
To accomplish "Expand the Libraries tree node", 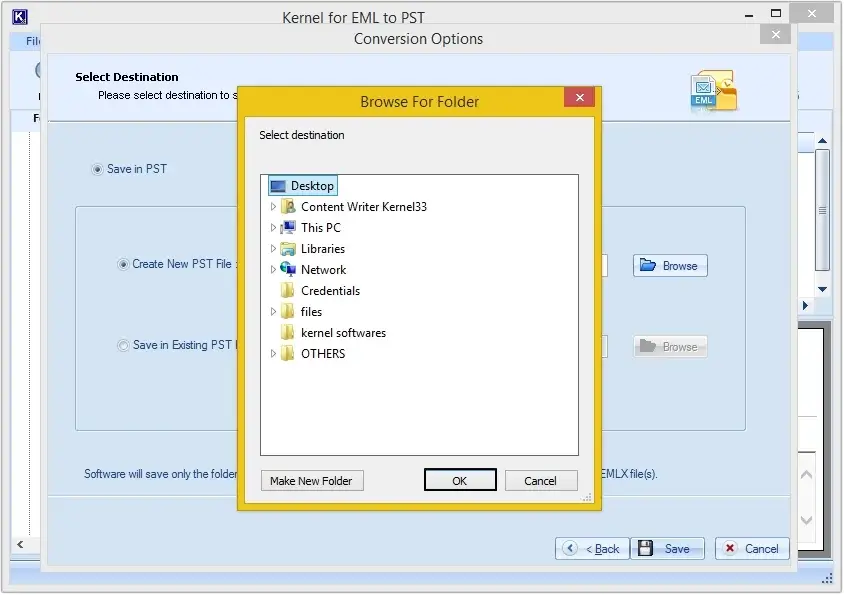I will (x=273, y=249).
